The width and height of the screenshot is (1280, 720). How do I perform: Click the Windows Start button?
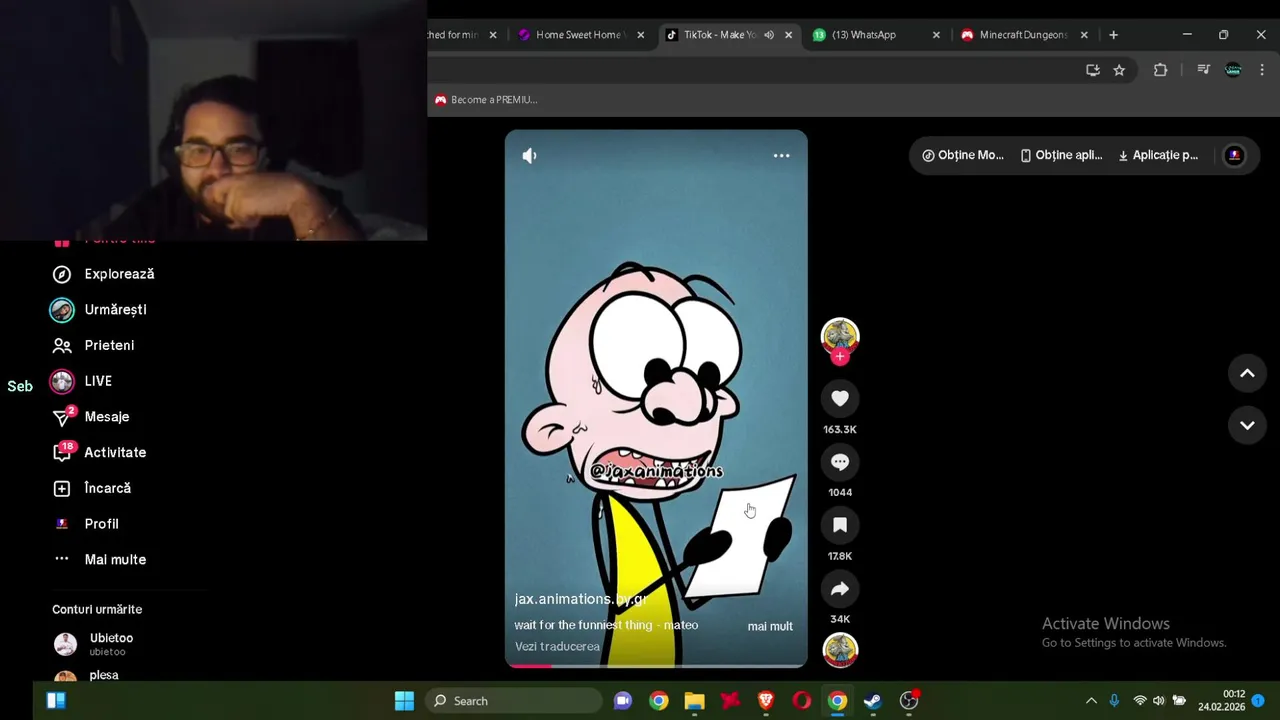tap(404, 701)
